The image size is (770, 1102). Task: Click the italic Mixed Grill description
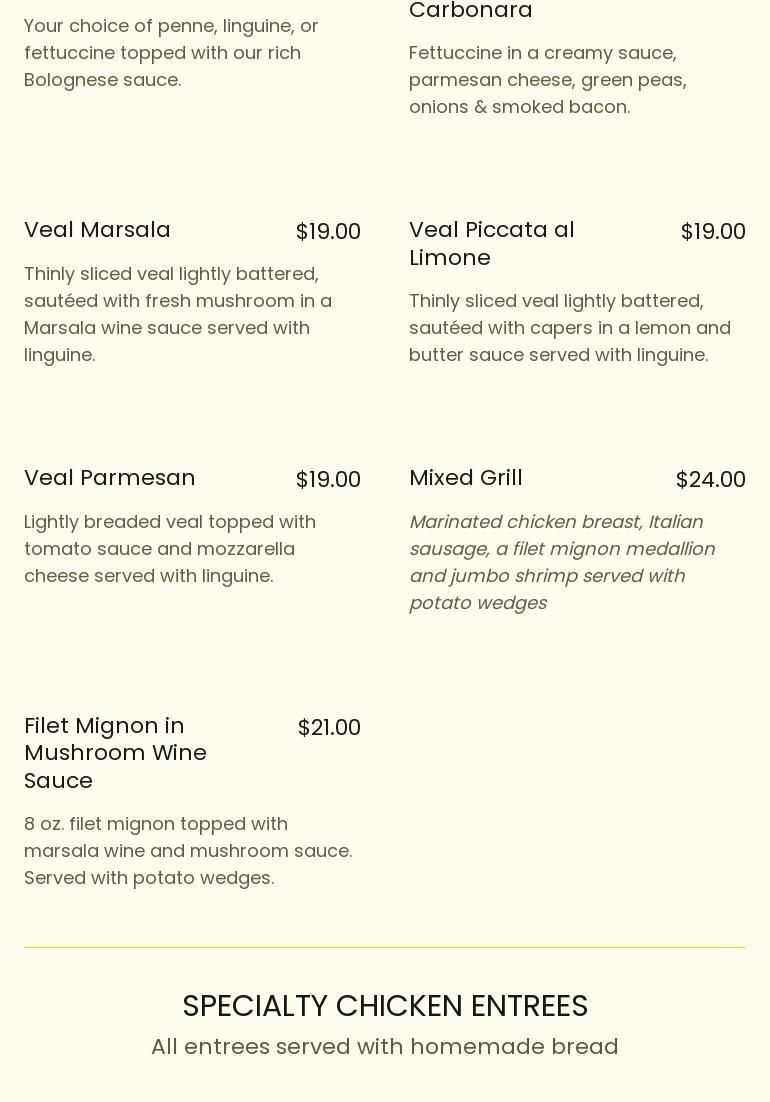click(562, 562)
